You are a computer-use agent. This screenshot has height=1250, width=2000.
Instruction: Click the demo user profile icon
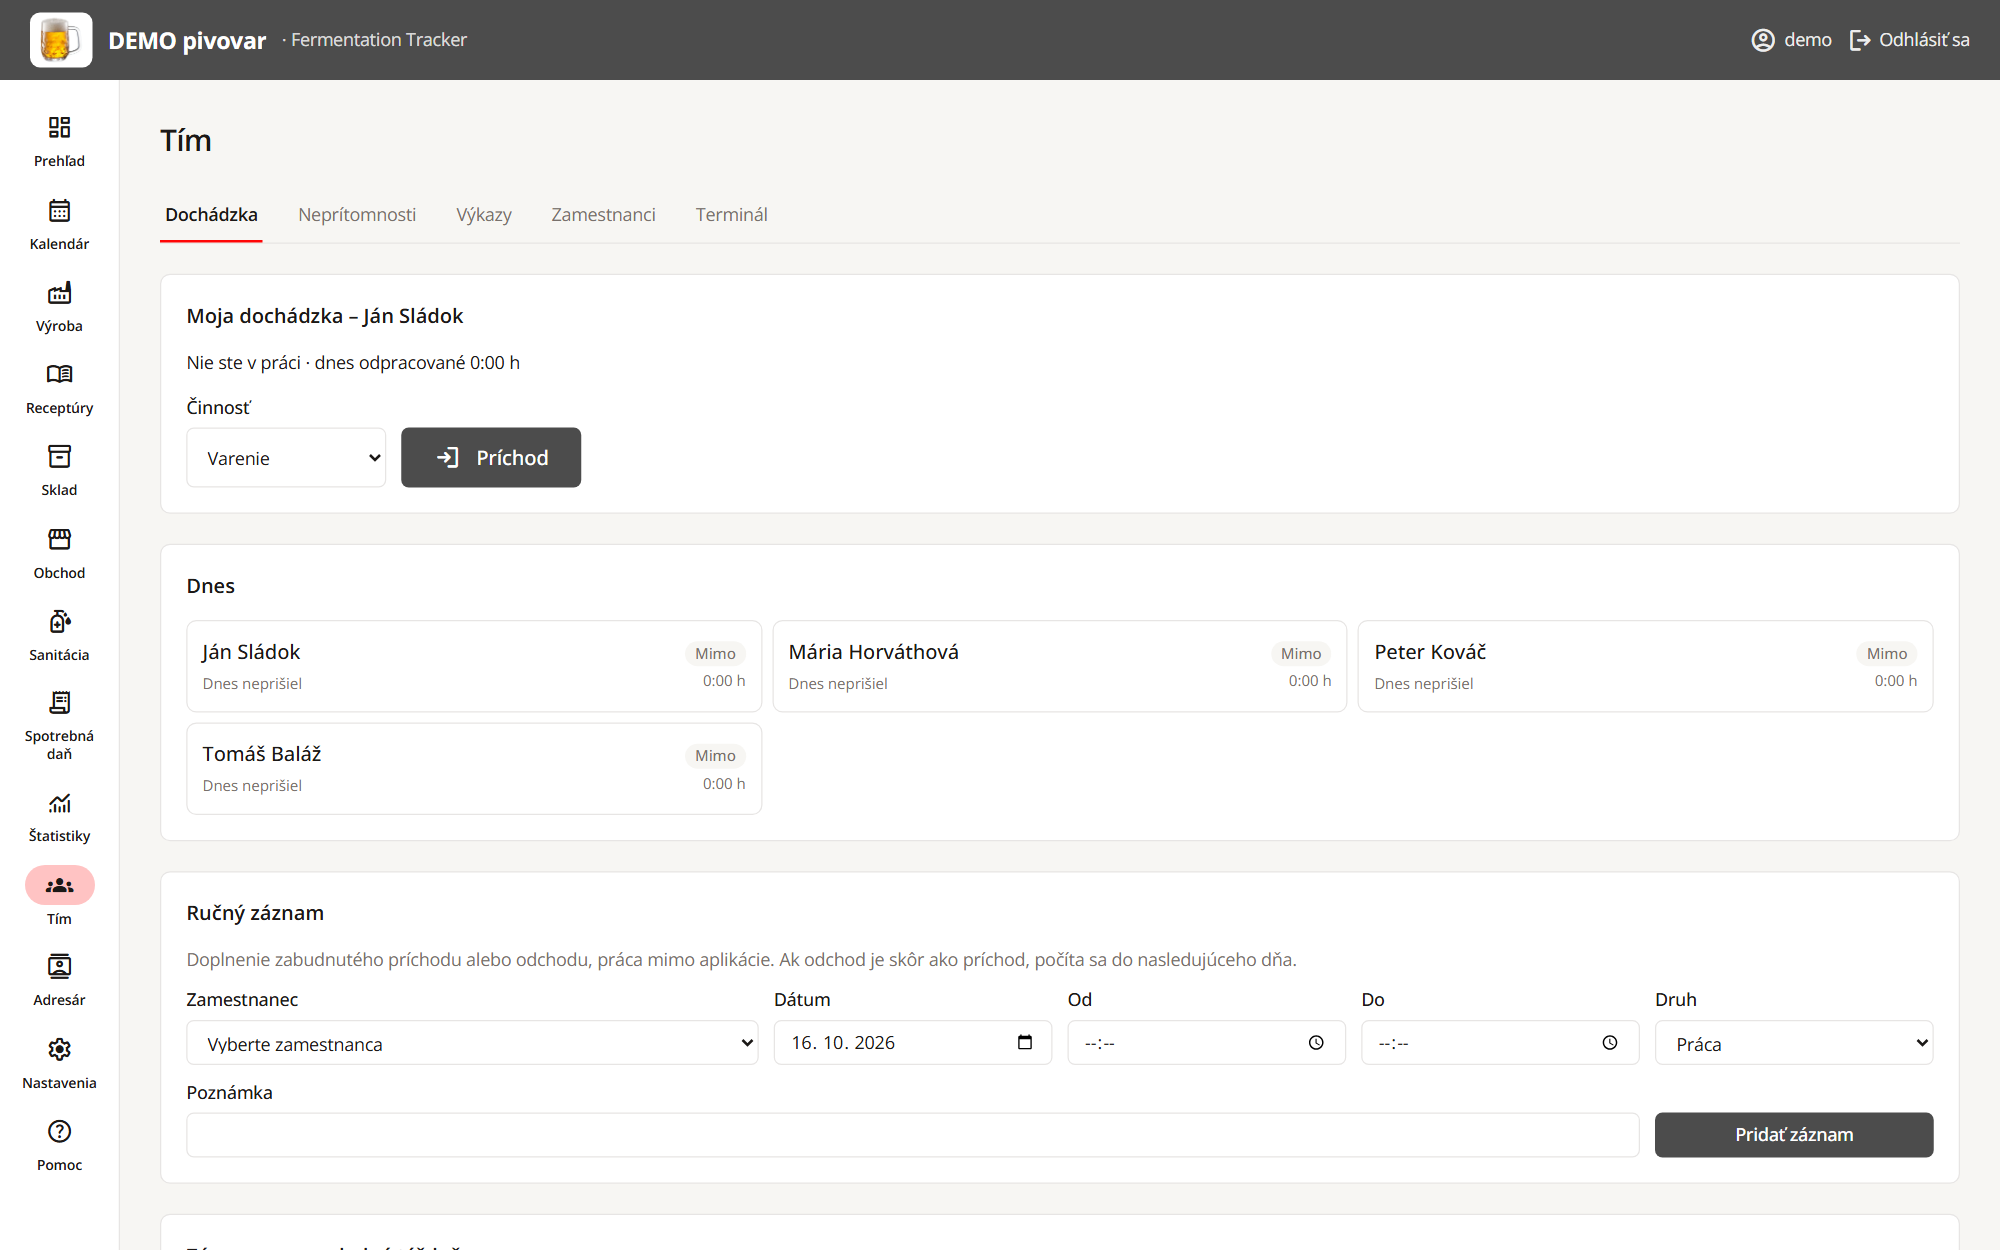click(x=1763, y=40)
